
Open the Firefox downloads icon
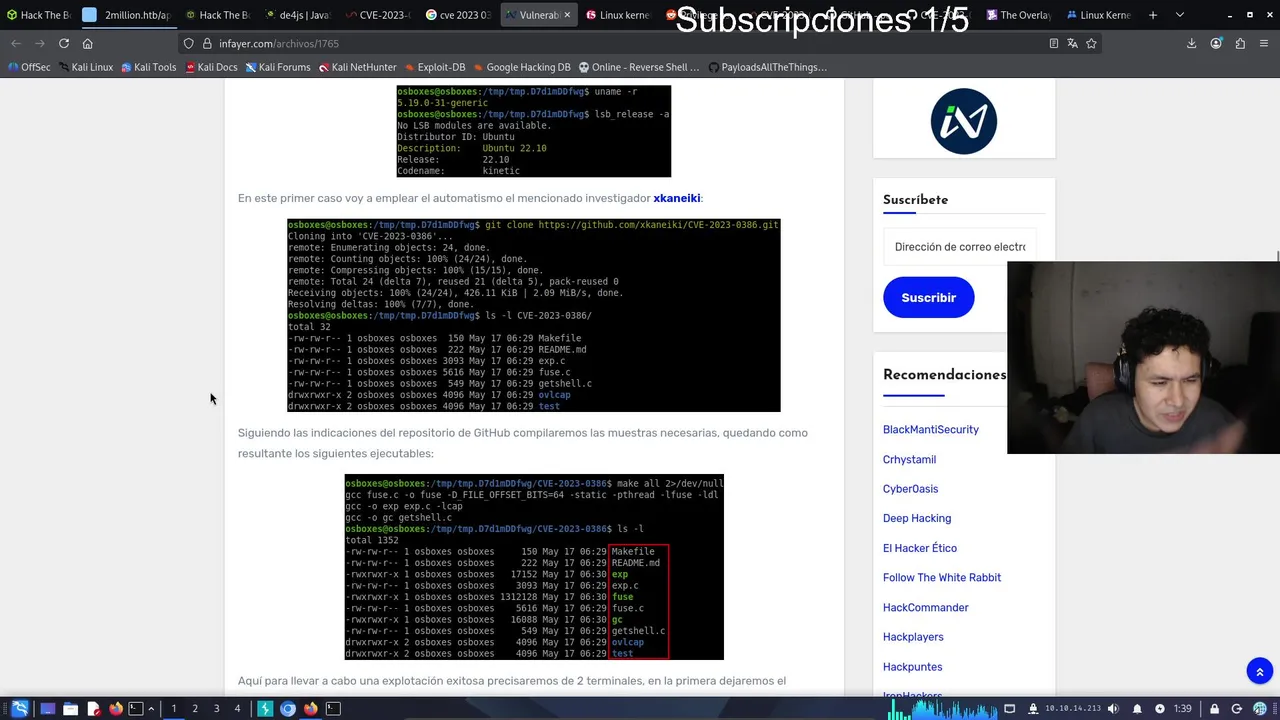1191,44
